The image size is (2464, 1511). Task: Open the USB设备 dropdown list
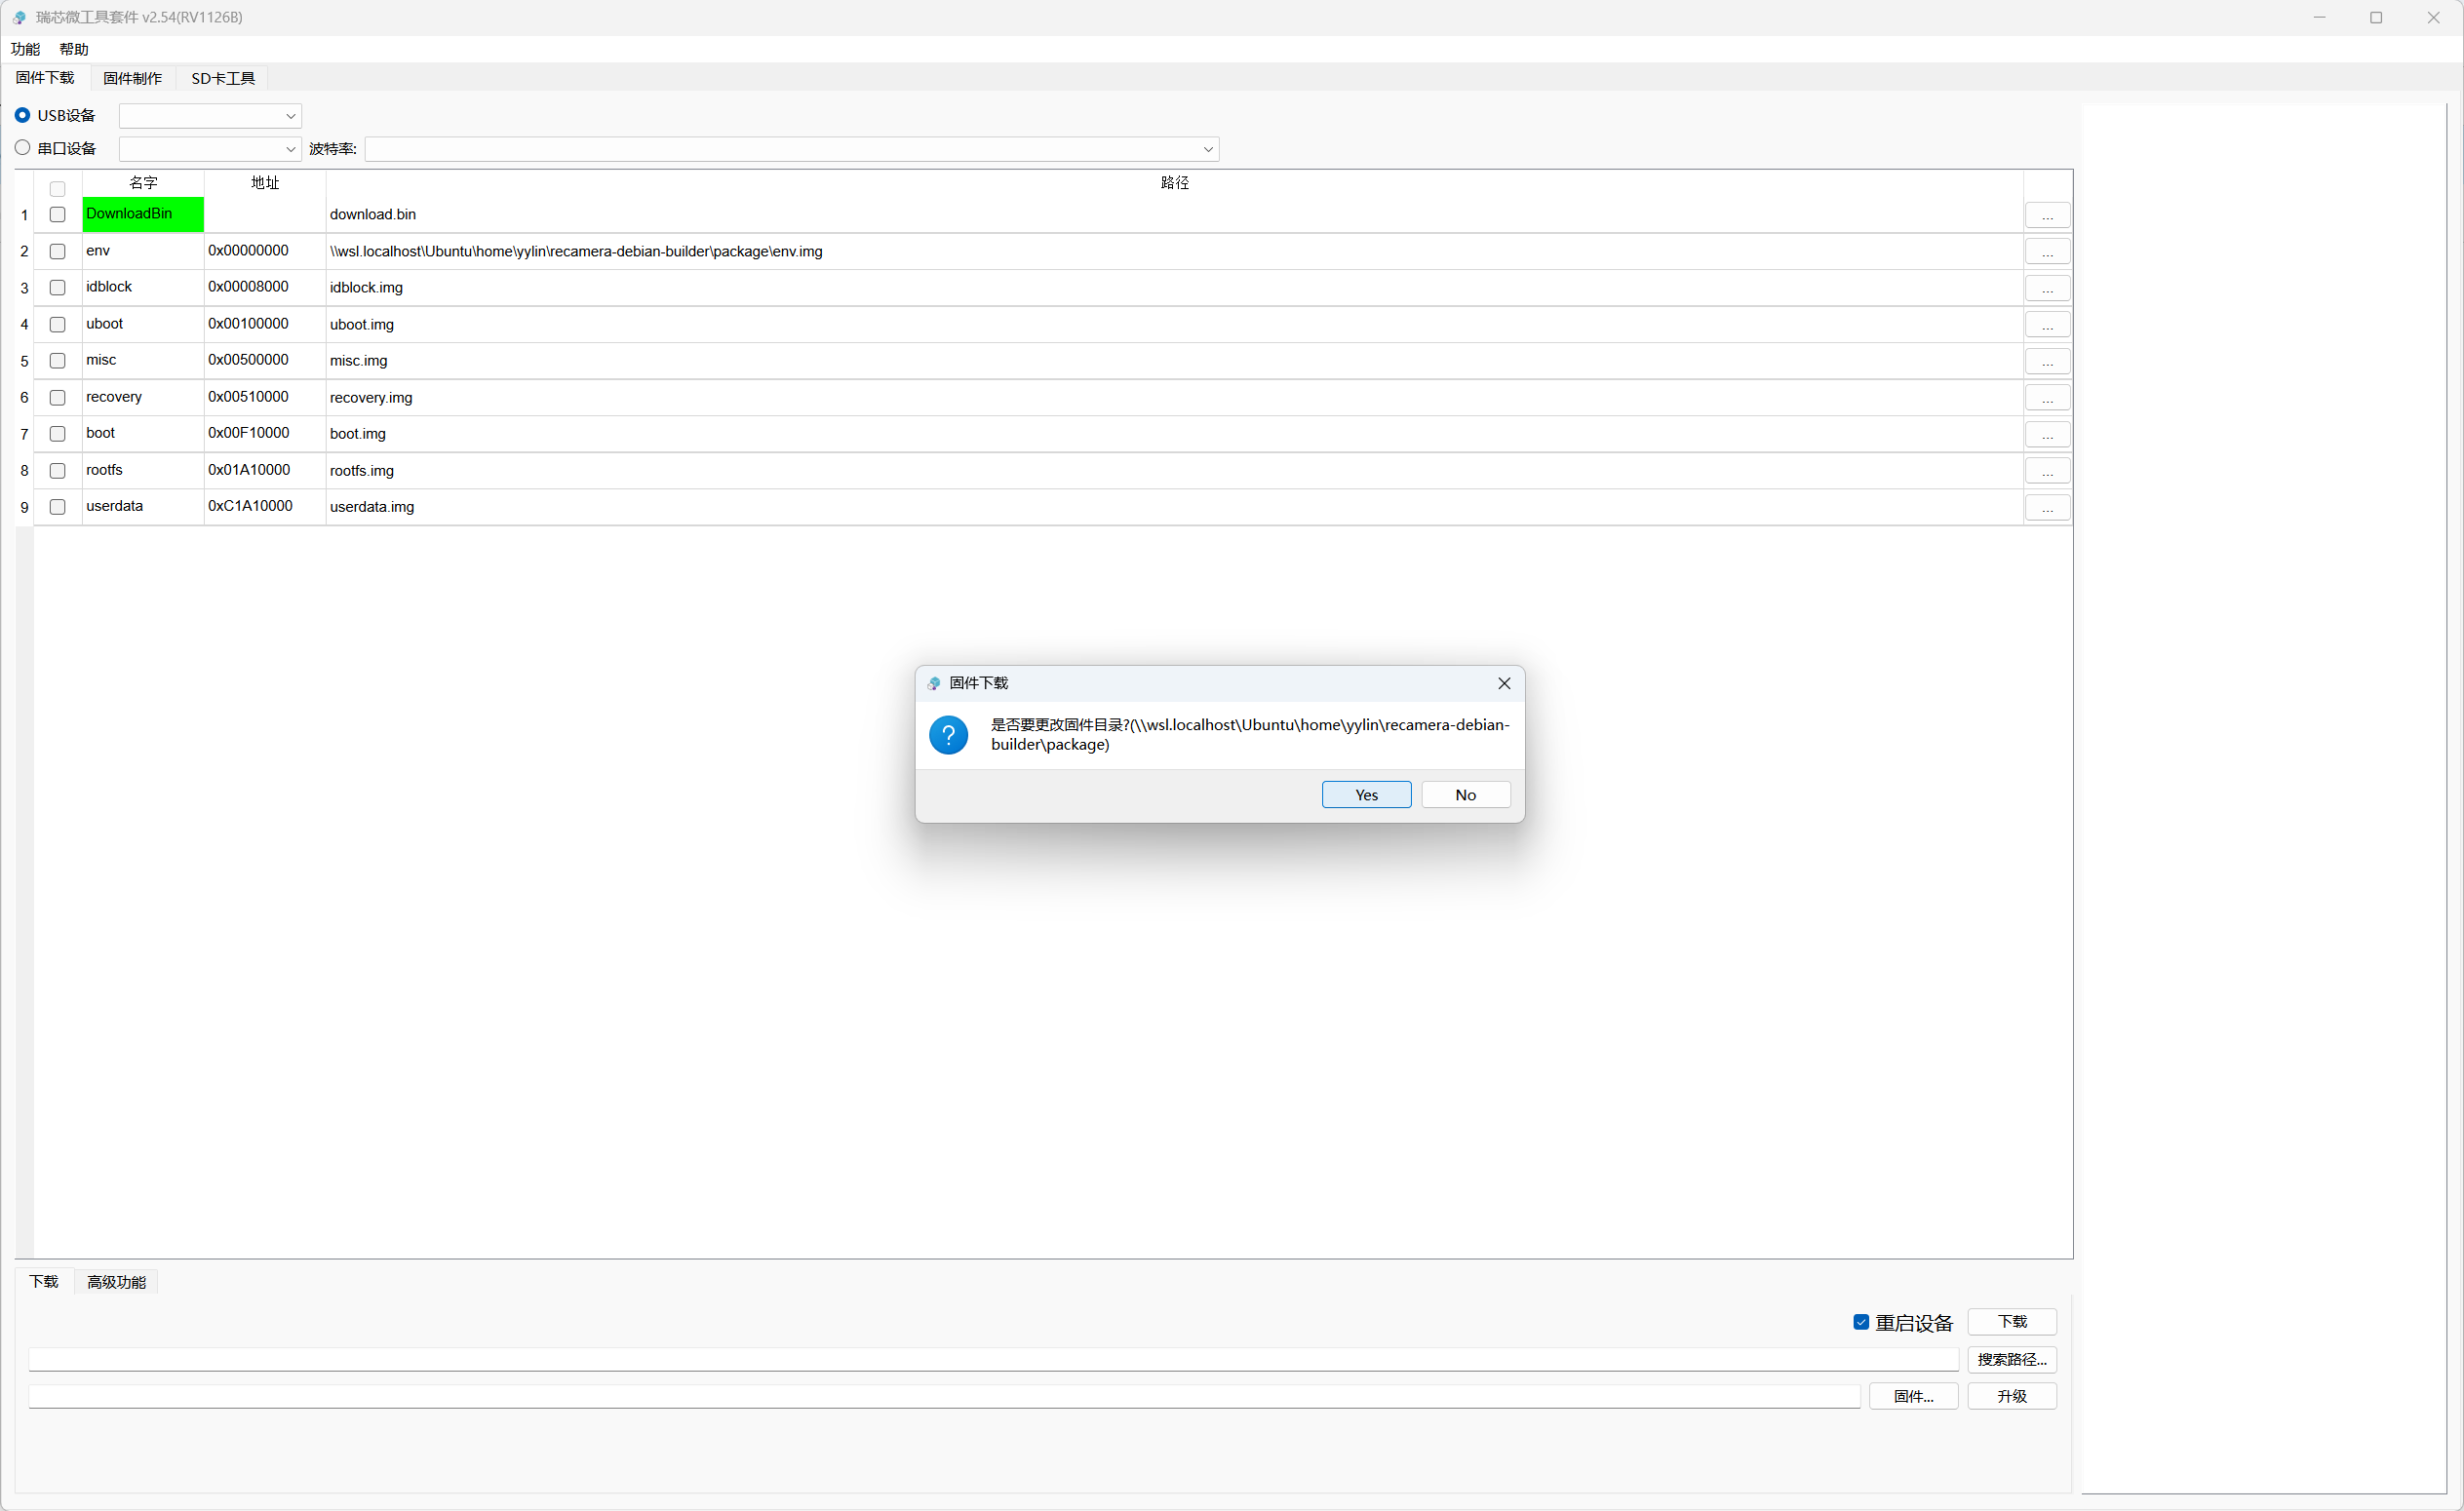pyautogui.click(x=210, y=116)
